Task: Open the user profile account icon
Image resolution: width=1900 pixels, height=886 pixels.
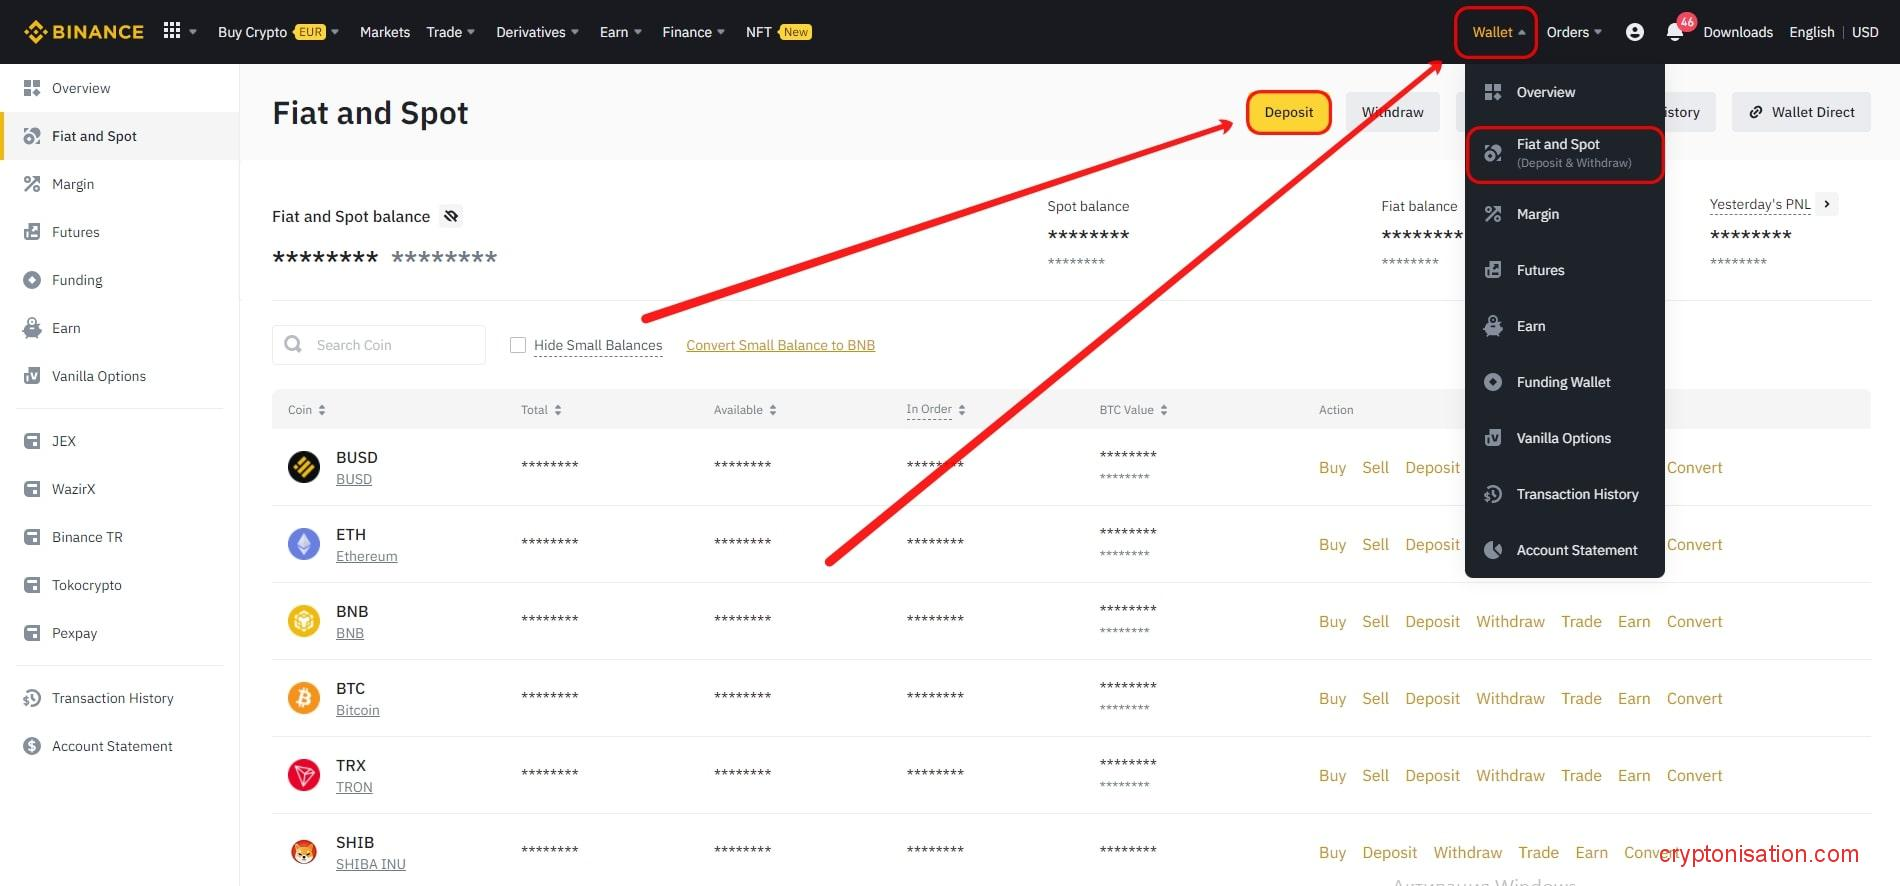Action: click(1634, 32)
